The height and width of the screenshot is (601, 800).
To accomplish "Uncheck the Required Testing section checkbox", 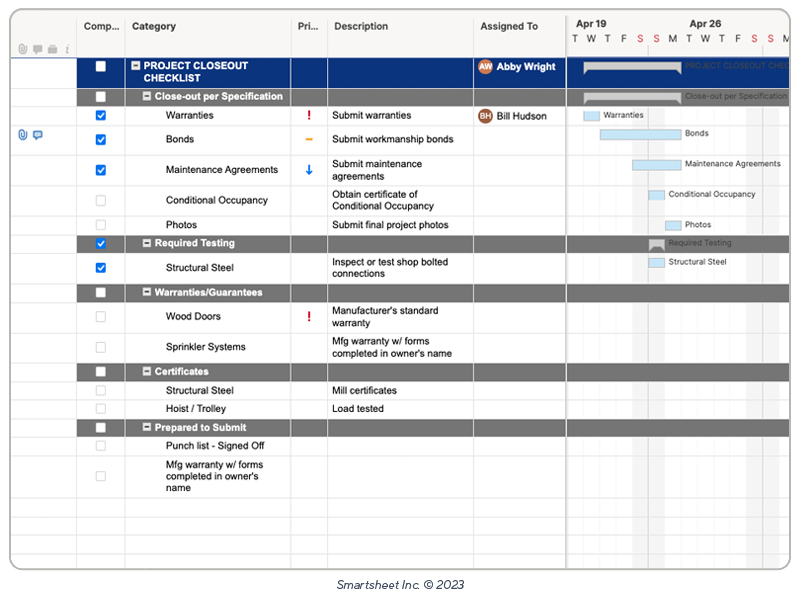I will point(100,243).
